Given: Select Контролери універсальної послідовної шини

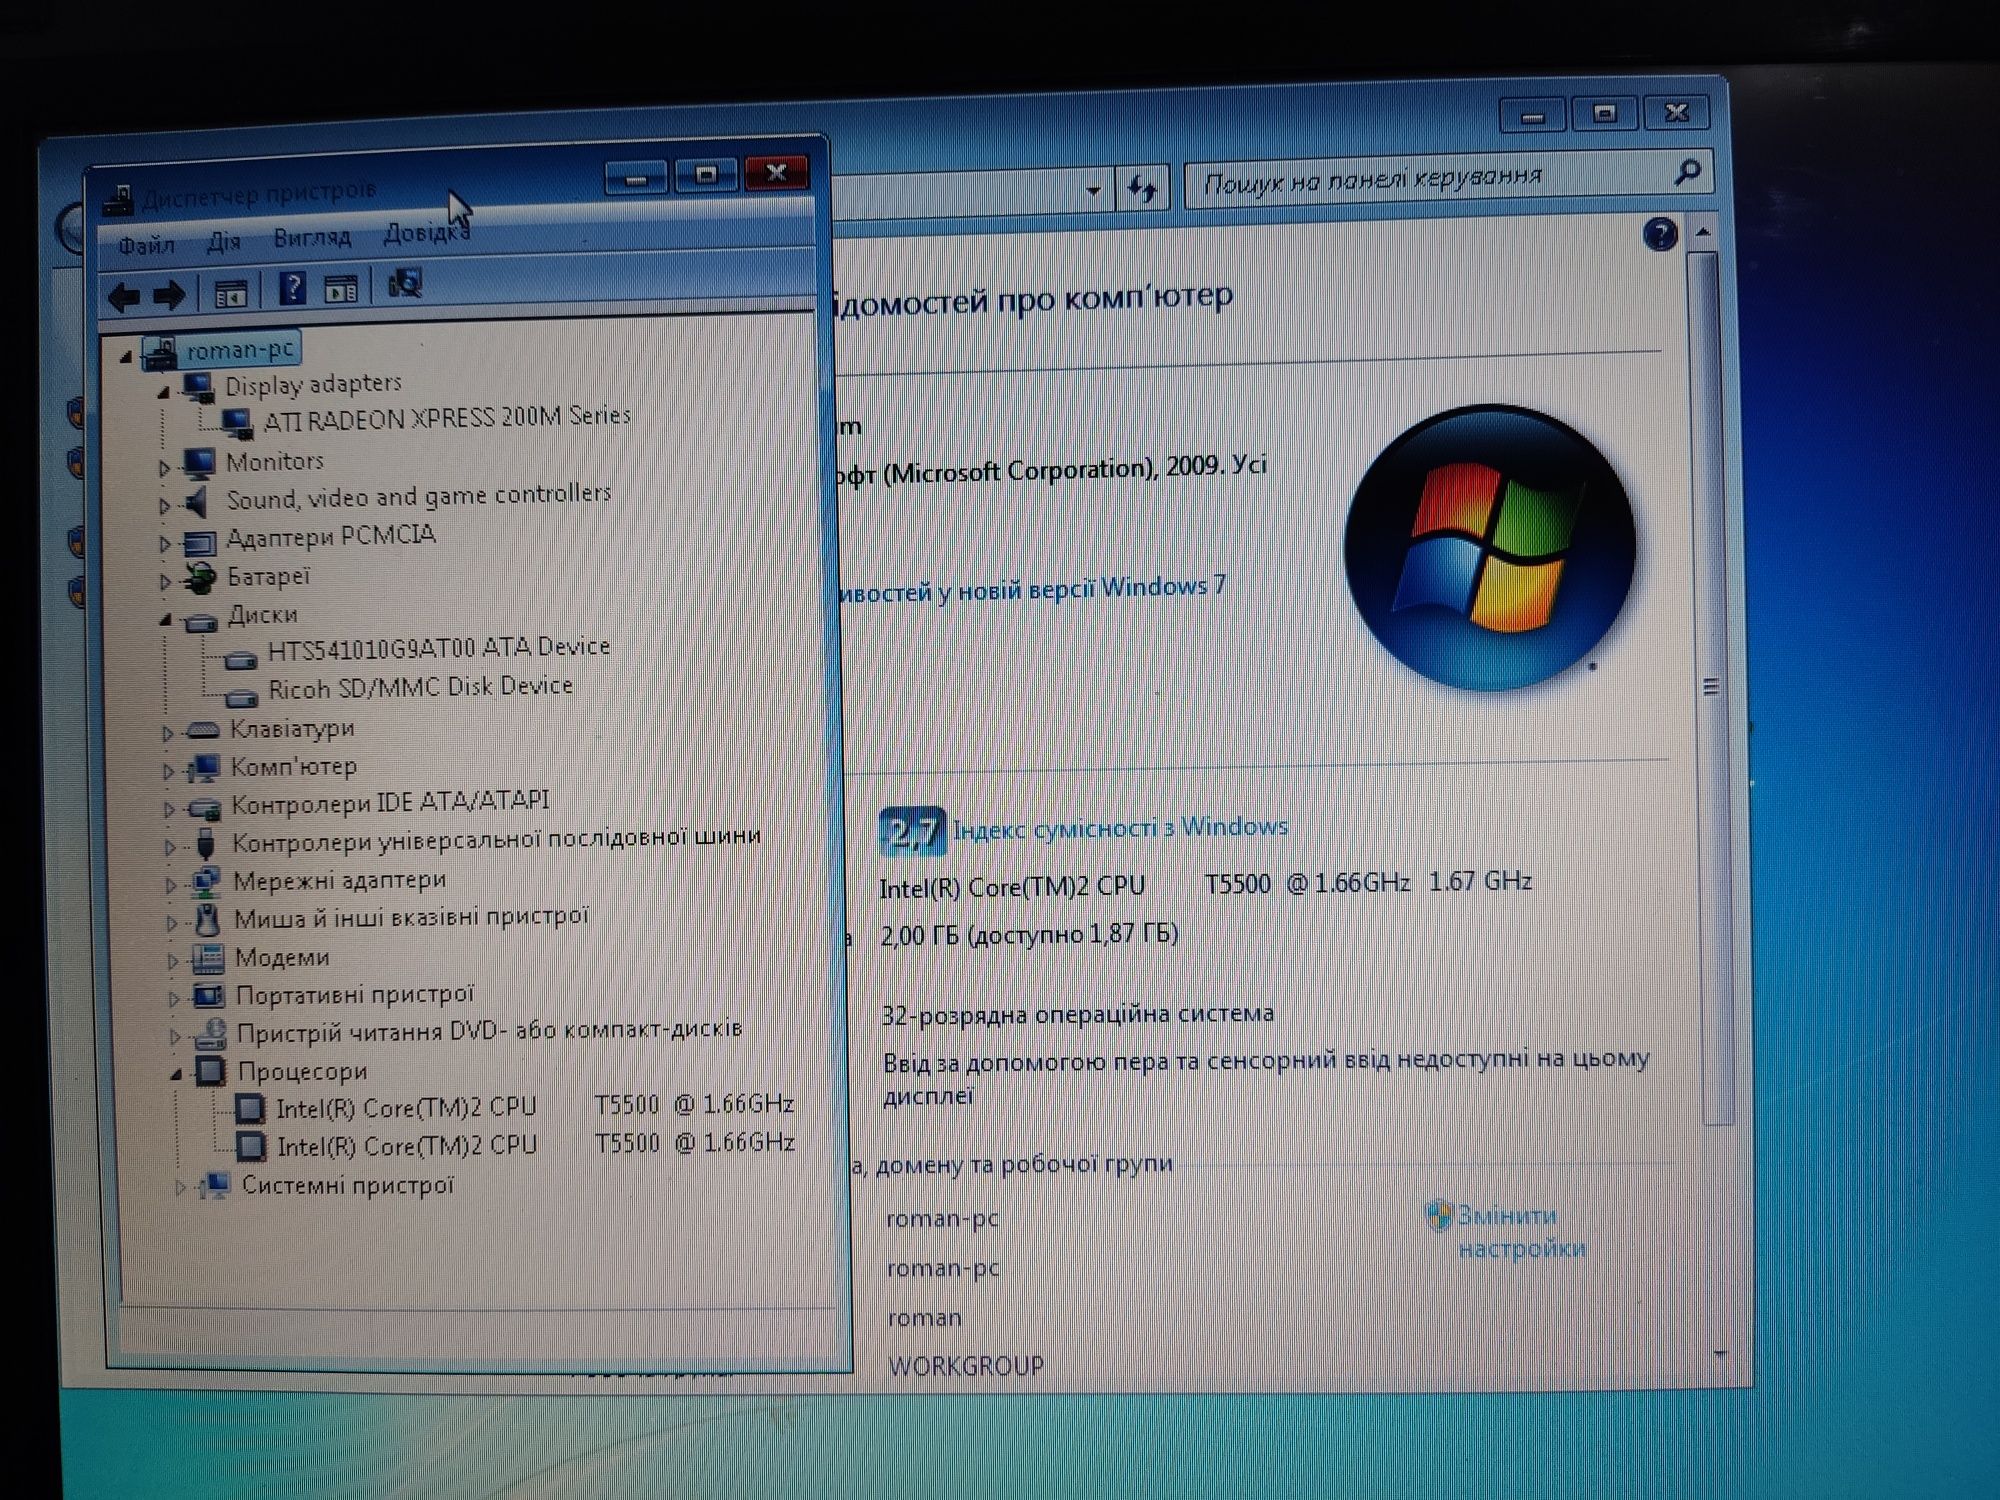Looking at the screenshot, I should (x=496, y=838).
